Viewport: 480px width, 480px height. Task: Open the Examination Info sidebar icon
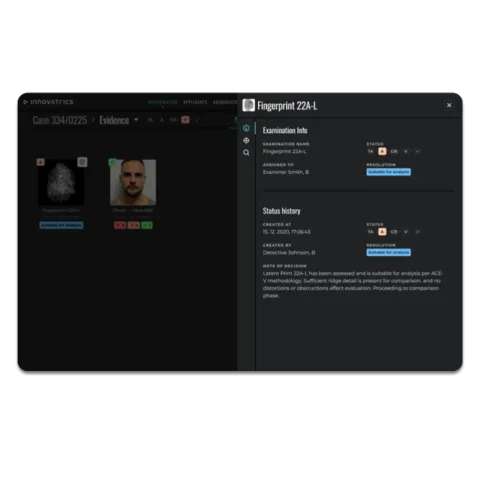[x=246, y=128]
